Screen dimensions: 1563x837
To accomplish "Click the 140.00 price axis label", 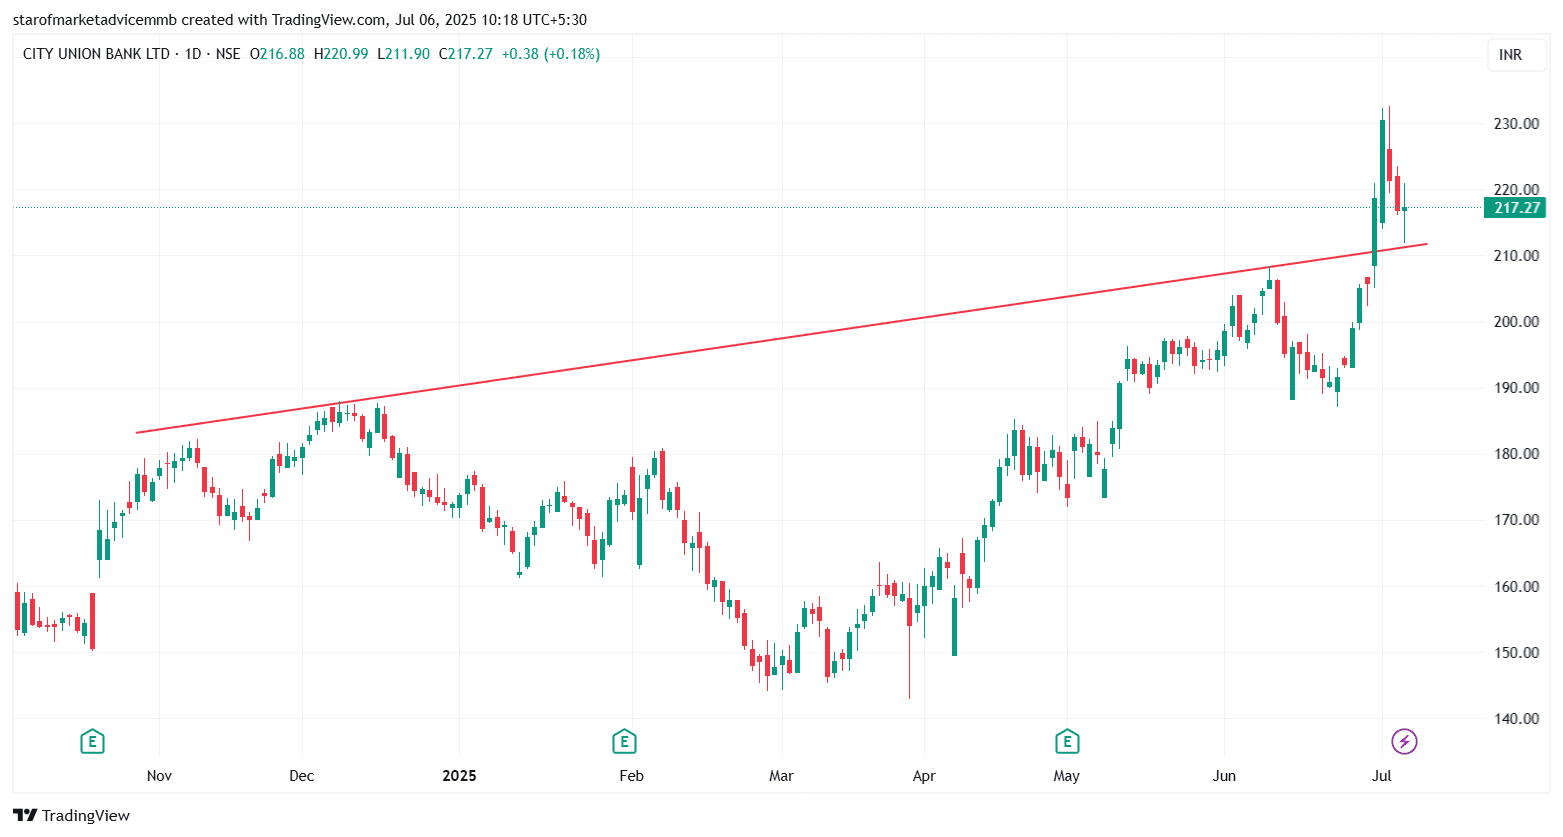I will (1516, 719).
